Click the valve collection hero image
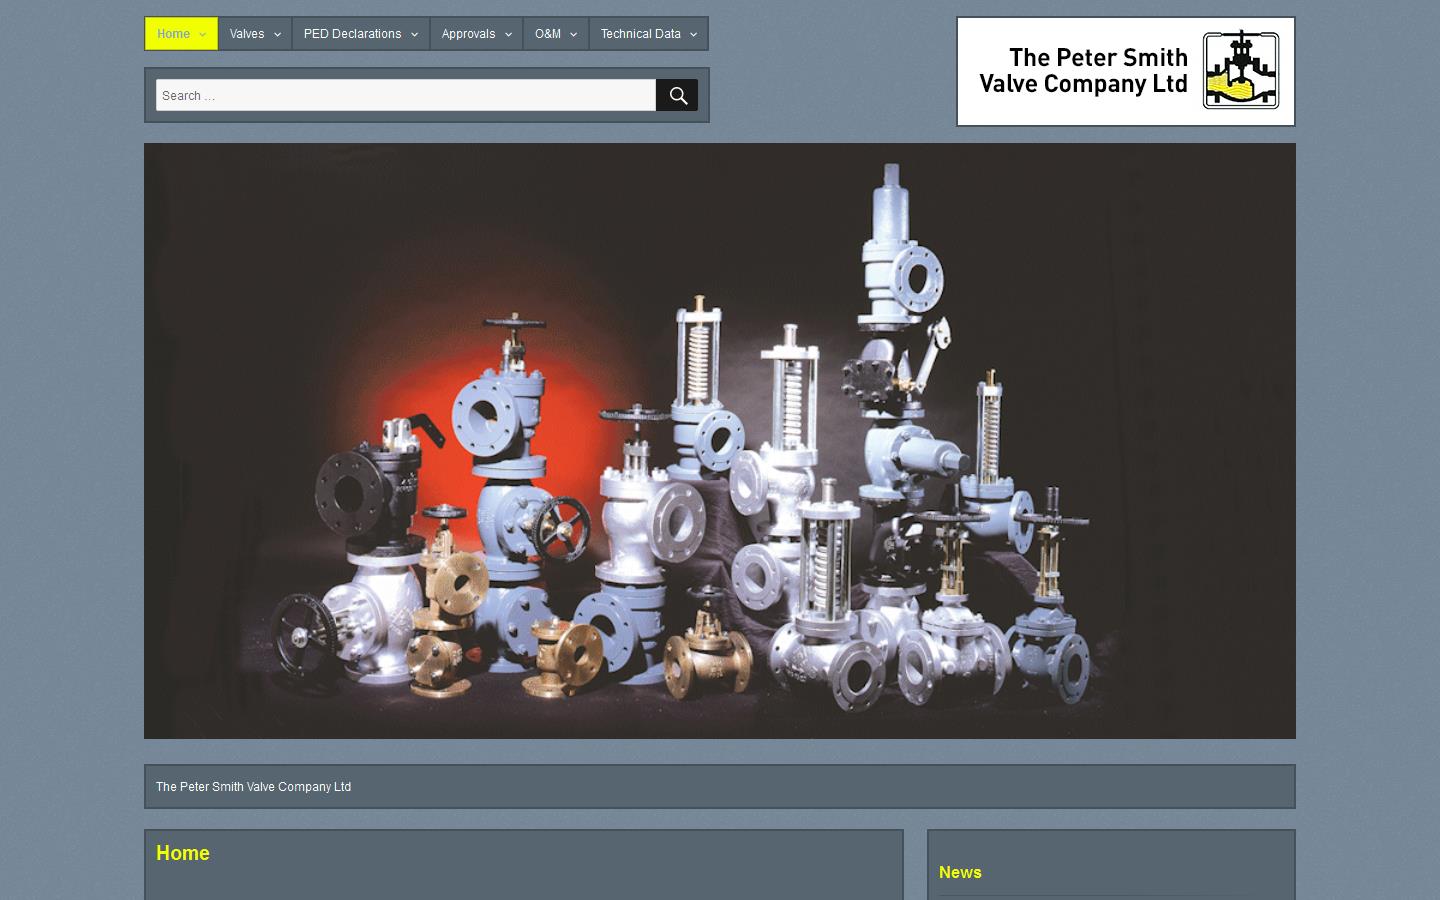This screenshot has height=900, width=1440. click(719, 440)
